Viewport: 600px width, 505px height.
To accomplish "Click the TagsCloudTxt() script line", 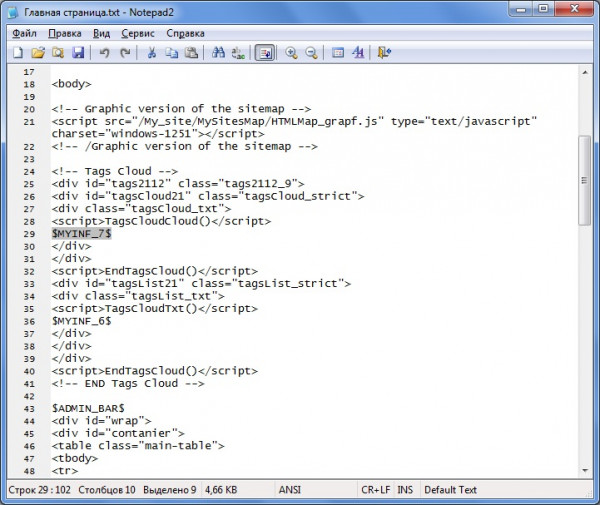I will [155, 308].
